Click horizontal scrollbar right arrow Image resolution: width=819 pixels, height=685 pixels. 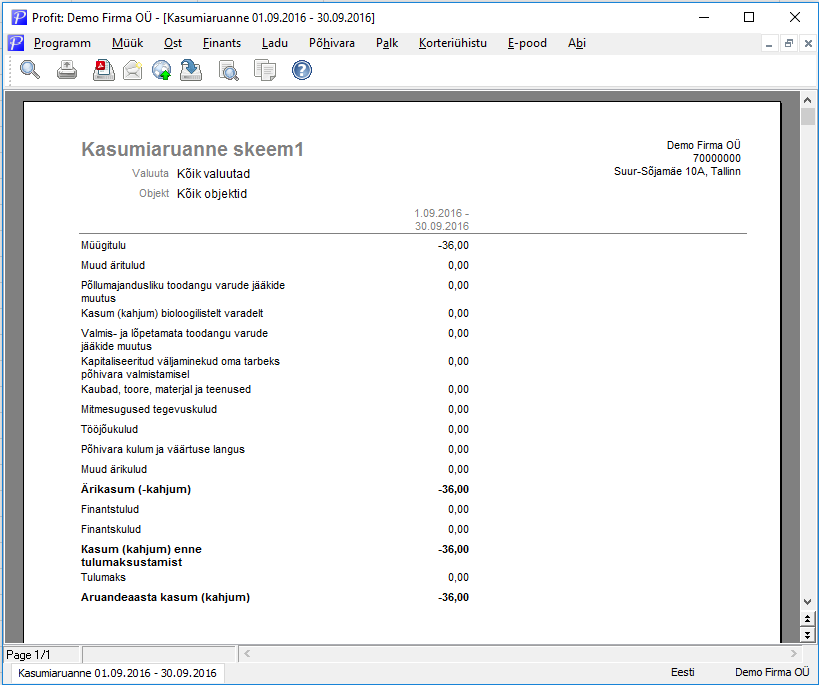793,654
